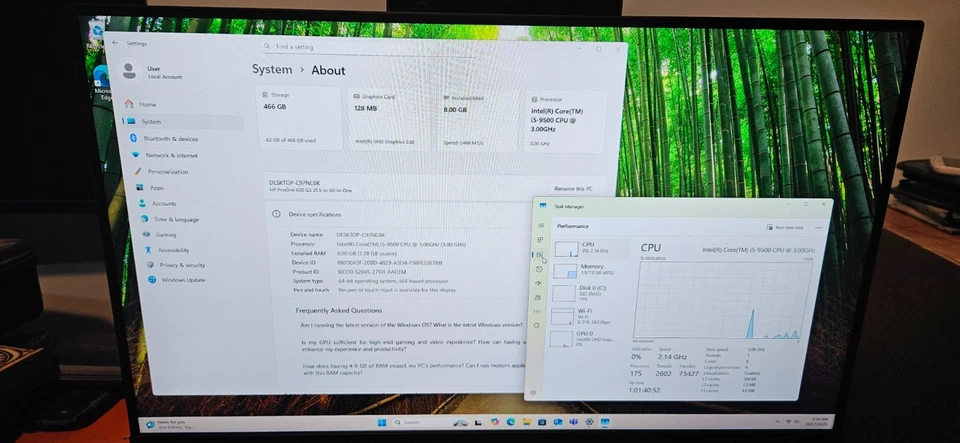Open Task View from the taskbar

[x=478, y=423]
